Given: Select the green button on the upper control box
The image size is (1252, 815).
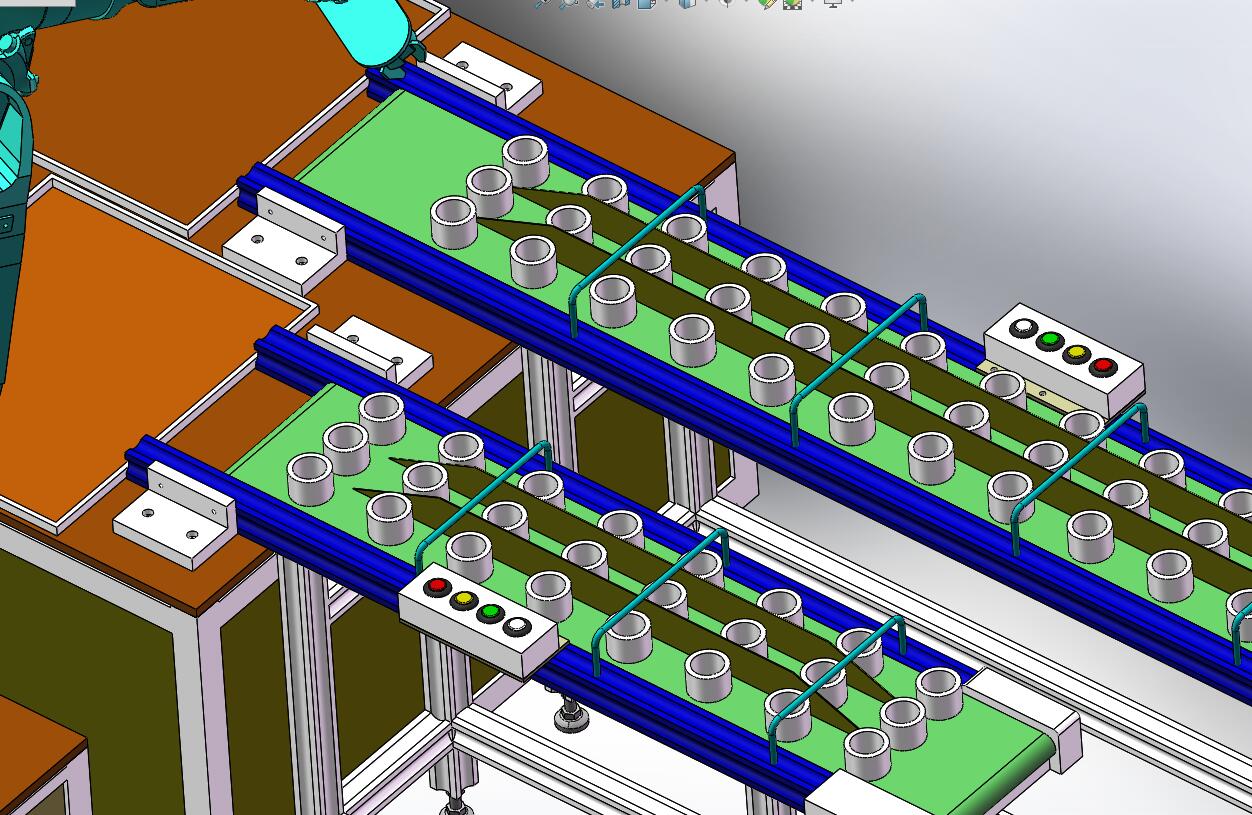Looking at the screenshot, I should [1049, 342].
